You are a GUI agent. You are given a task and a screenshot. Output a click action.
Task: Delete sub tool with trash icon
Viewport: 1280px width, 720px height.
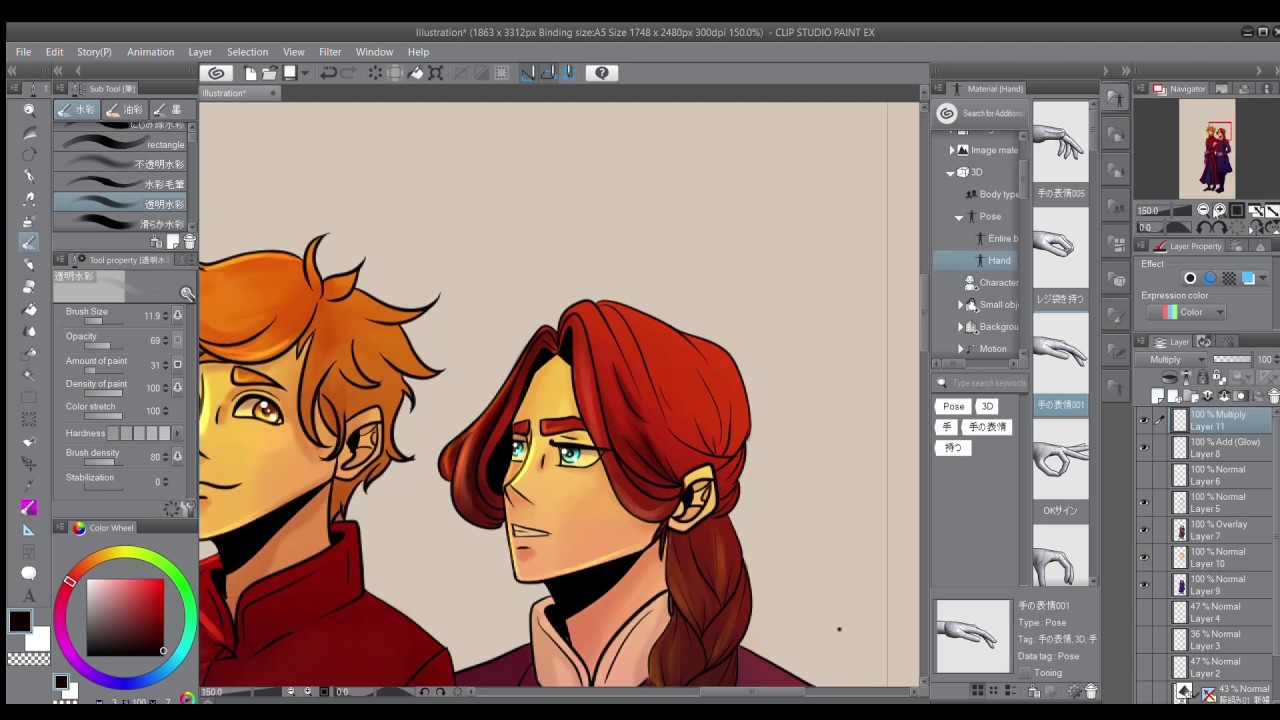pyautogui.click(x=189, y=243)
